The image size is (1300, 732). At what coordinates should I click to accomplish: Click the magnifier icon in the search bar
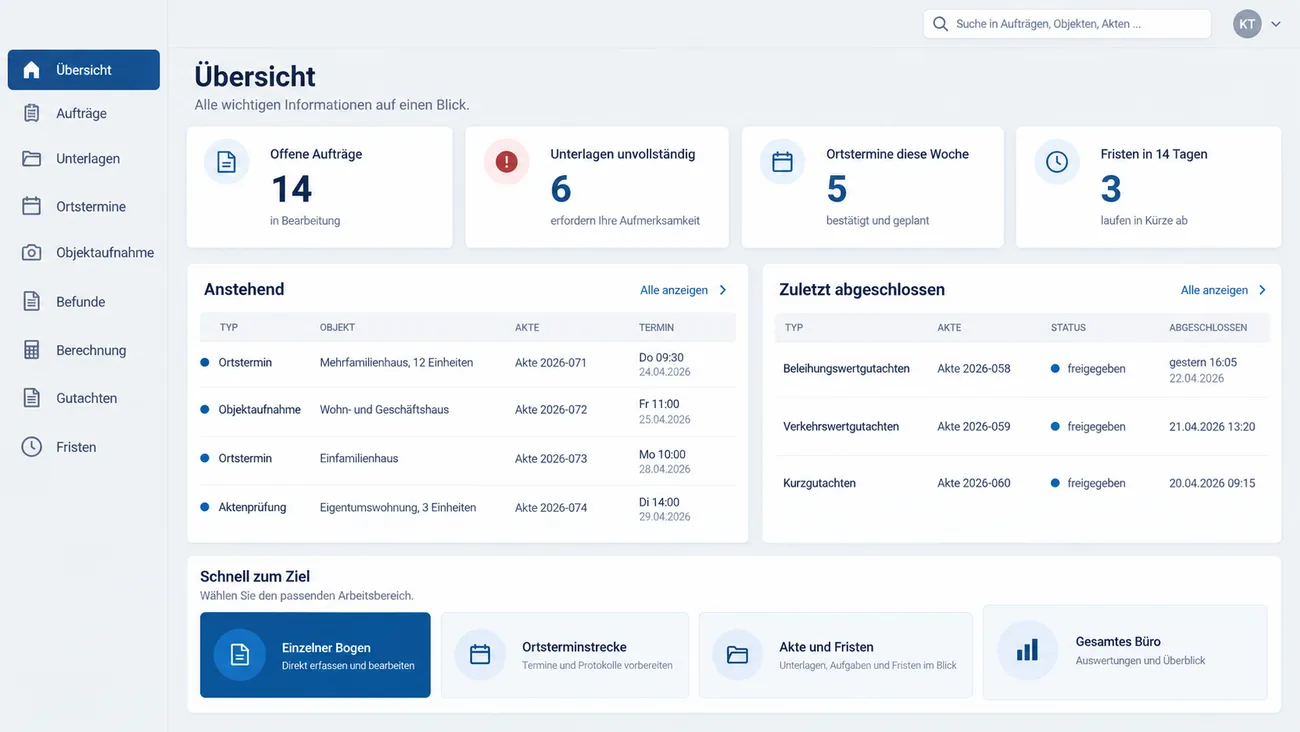(x=940, y=24)
